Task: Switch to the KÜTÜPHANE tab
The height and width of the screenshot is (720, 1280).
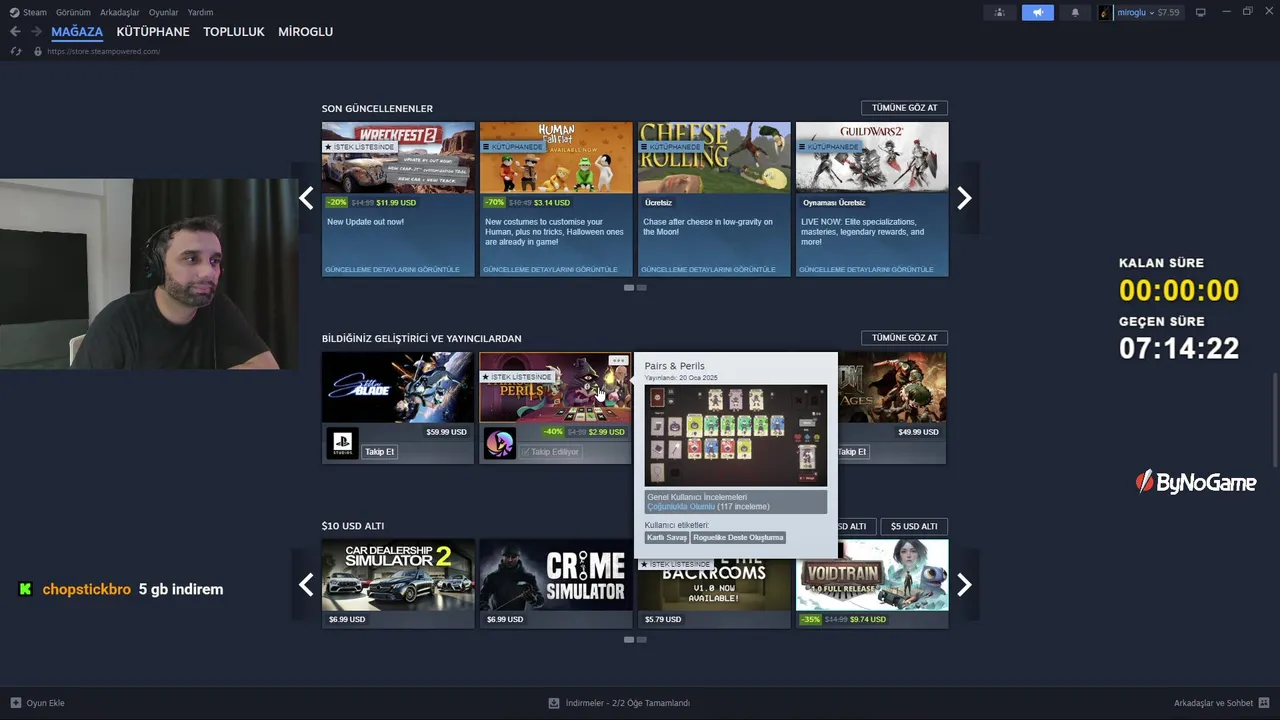Action: coord(153,32)
